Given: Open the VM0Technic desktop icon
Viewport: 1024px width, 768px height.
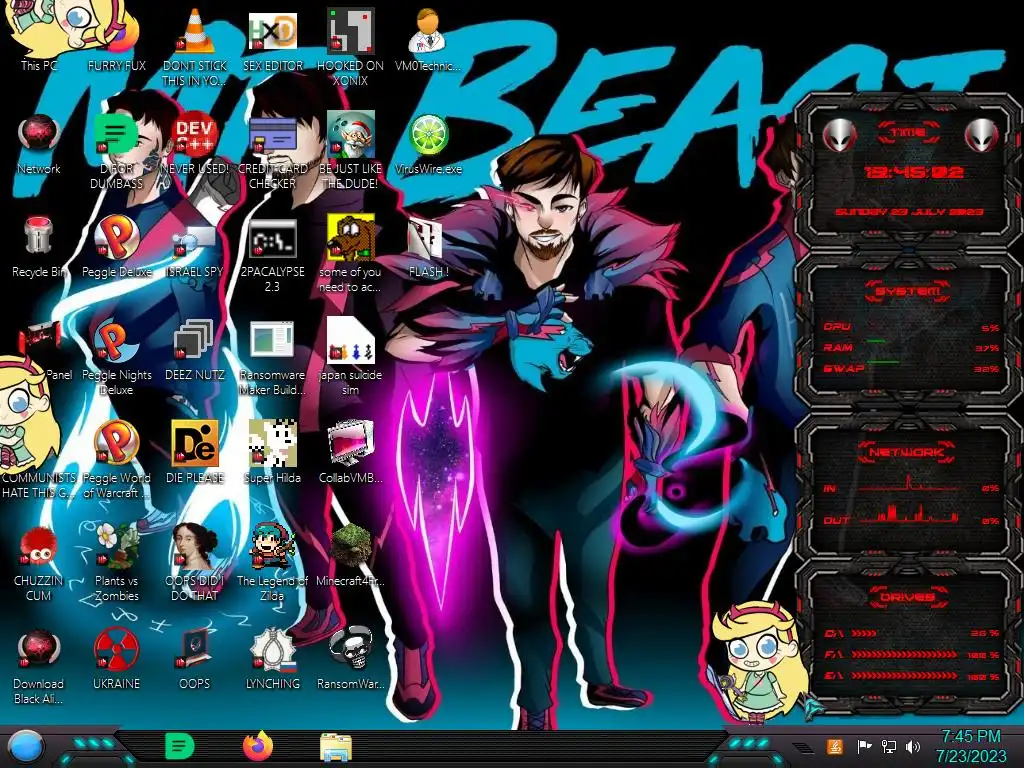Looking at the screenshot, I should [428, 31].
